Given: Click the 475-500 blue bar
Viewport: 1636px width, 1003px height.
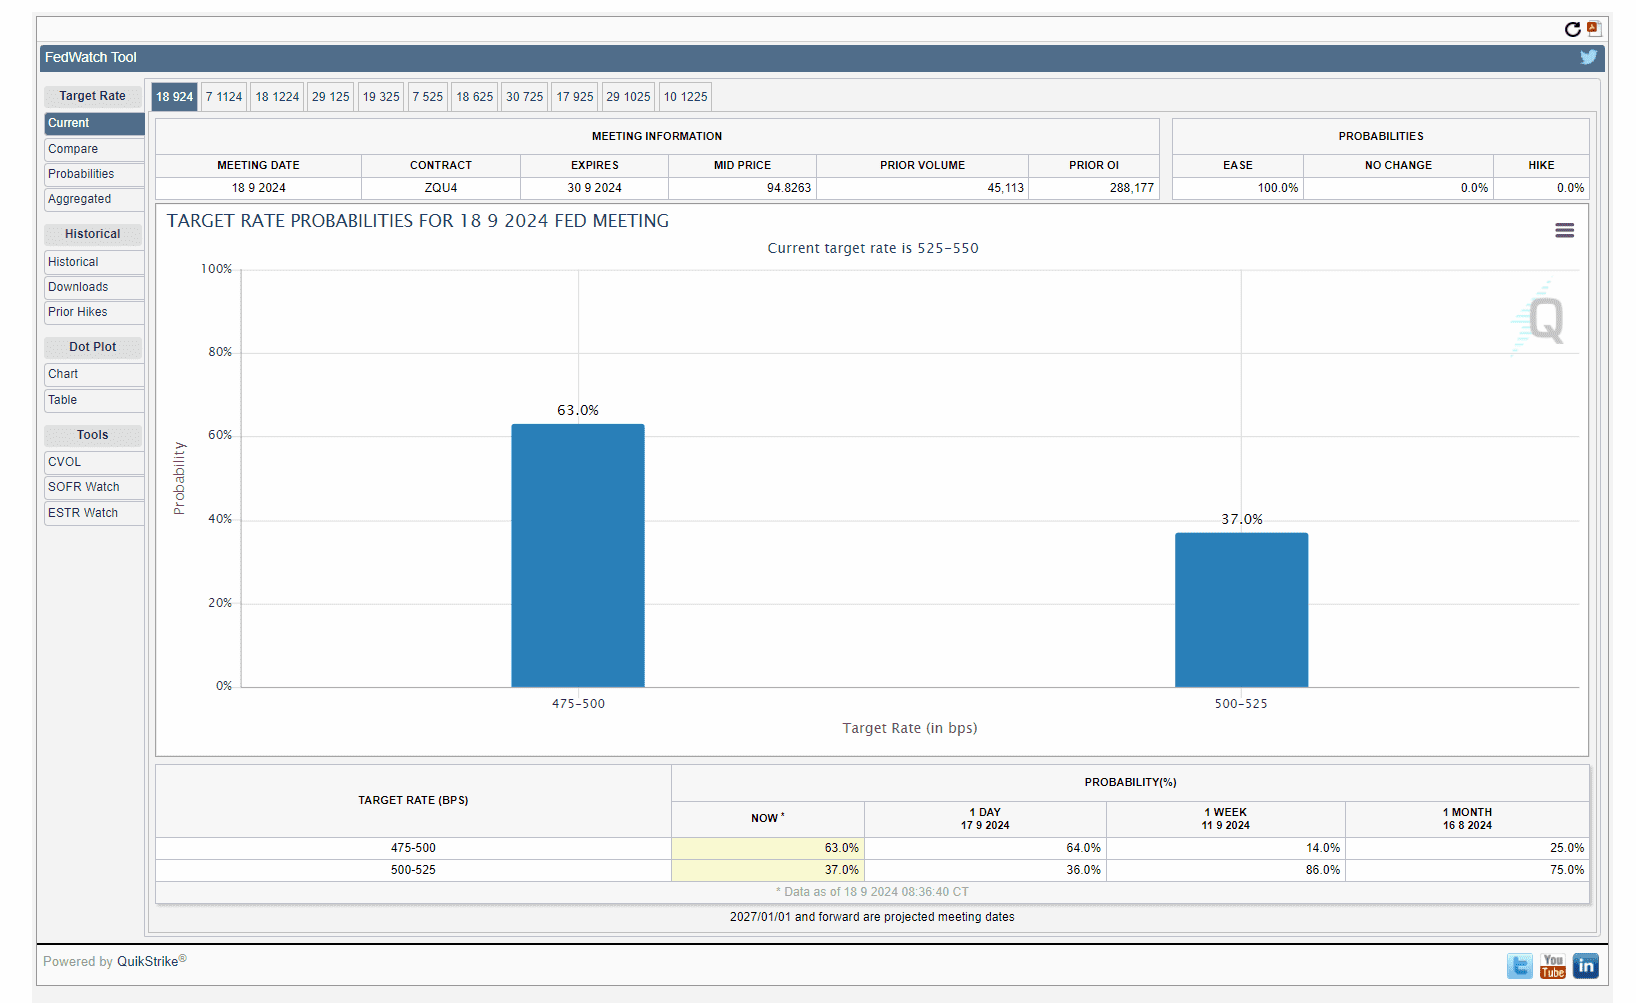Looking at the screenshot, I should pos(578,556).
